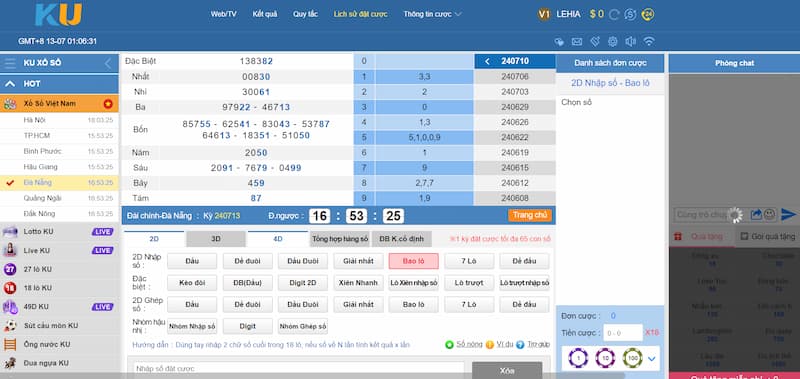This screenshot has height=379, width=800.
Task: Select the Bao lô bet type in 2D Nhập số
Action: tap(413, 261)
